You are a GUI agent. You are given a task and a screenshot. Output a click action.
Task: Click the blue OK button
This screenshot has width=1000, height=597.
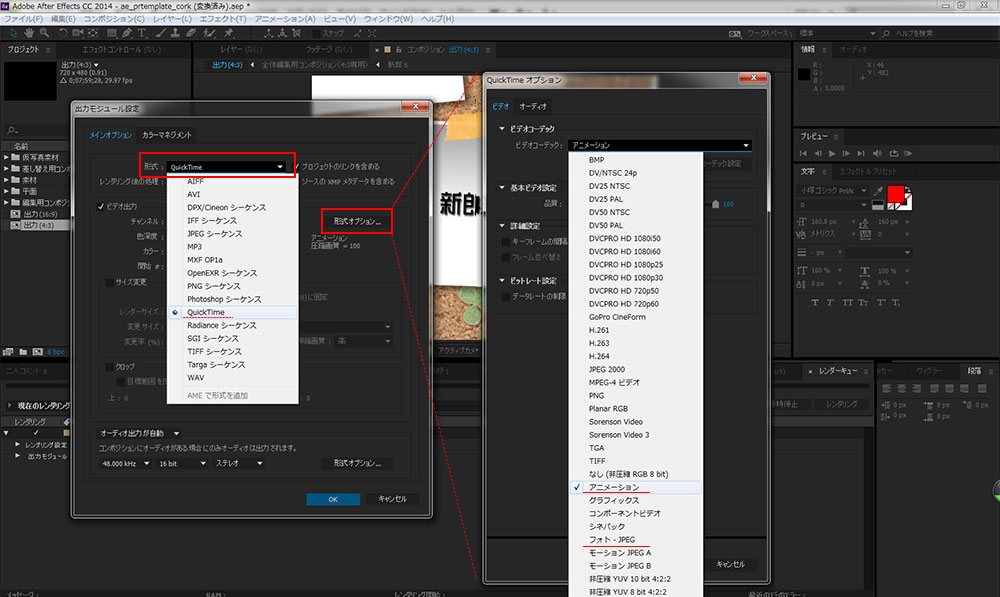(333, 499)
